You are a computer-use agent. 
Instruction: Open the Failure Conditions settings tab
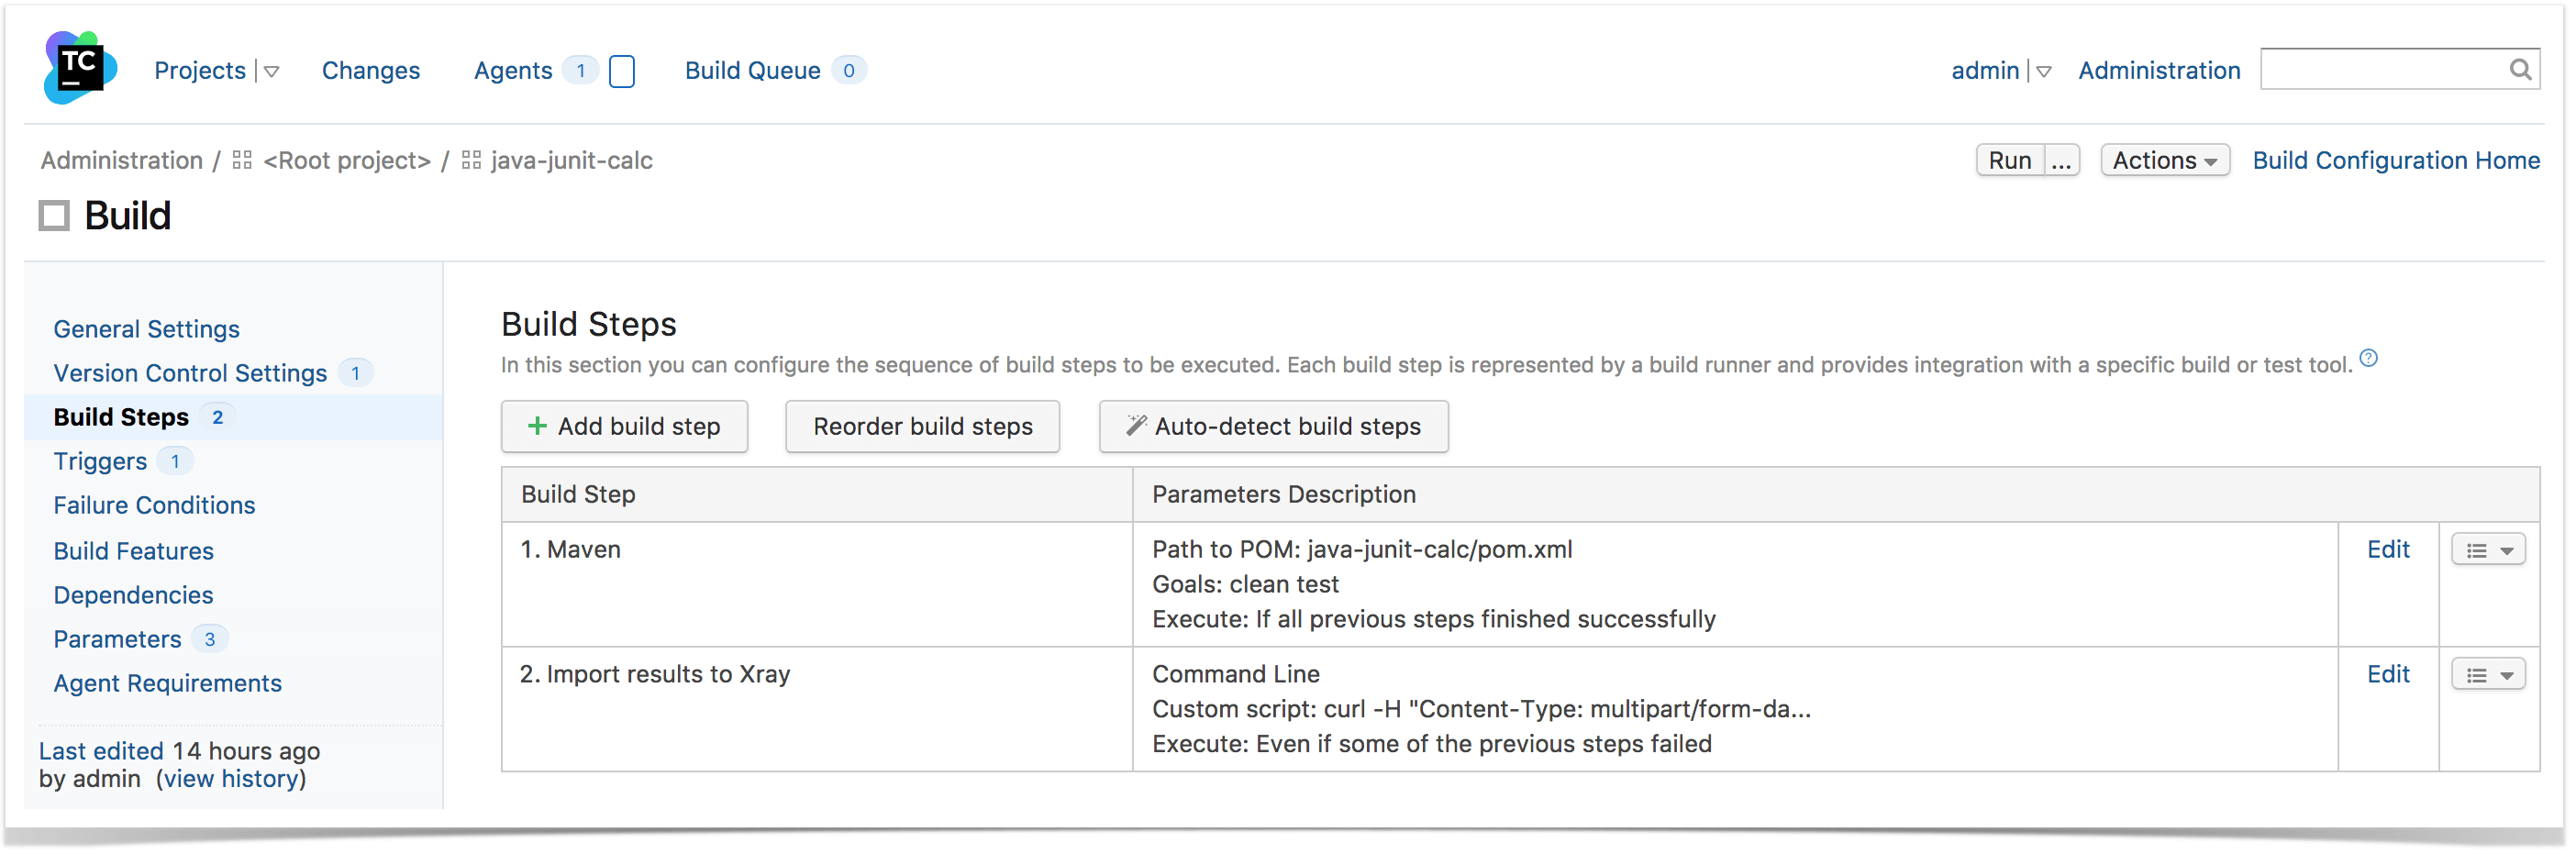[x=154, y=506]
